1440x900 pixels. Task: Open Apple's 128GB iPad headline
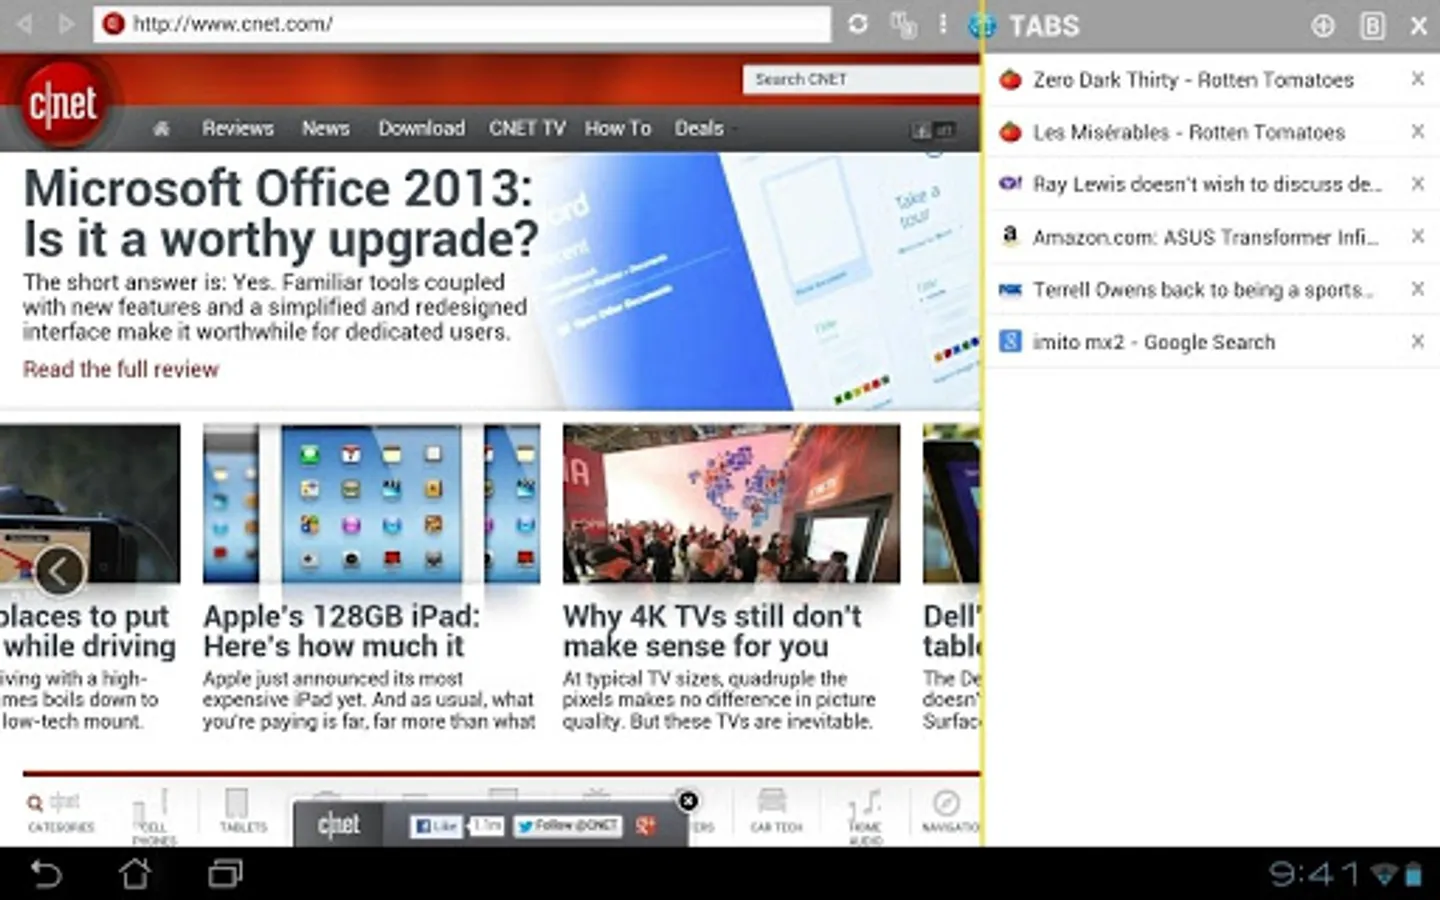pos(341,631)
